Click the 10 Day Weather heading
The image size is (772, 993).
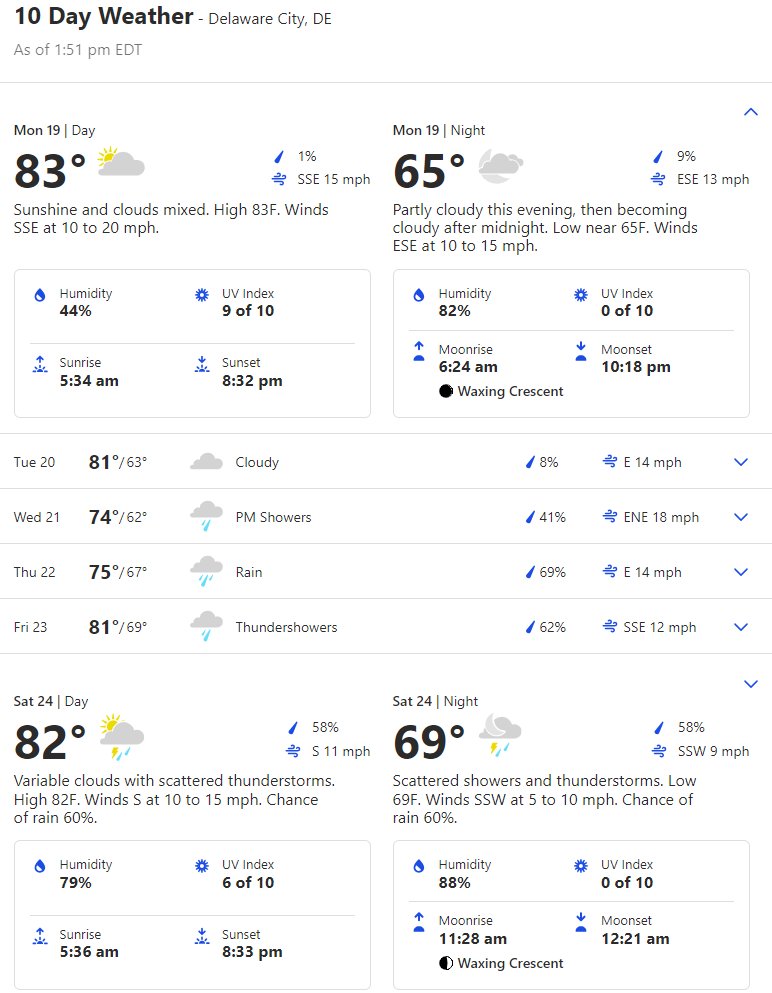click(103, 16)
